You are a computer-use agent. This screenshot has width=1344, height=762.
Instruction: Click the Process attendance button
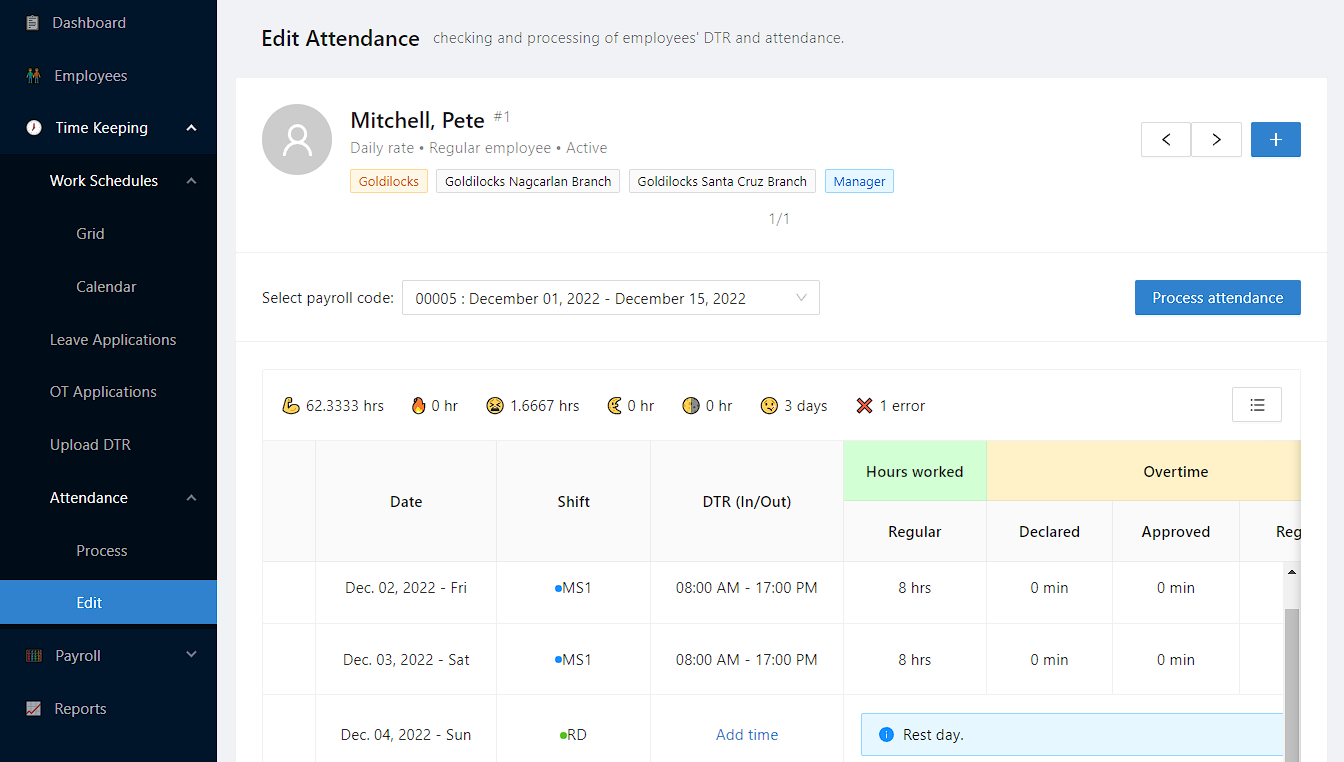1217,298
